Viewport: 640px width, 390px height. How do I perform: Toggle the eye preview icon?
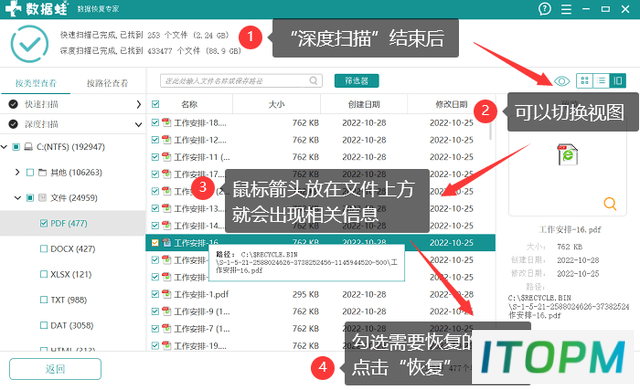click(562, 81)
